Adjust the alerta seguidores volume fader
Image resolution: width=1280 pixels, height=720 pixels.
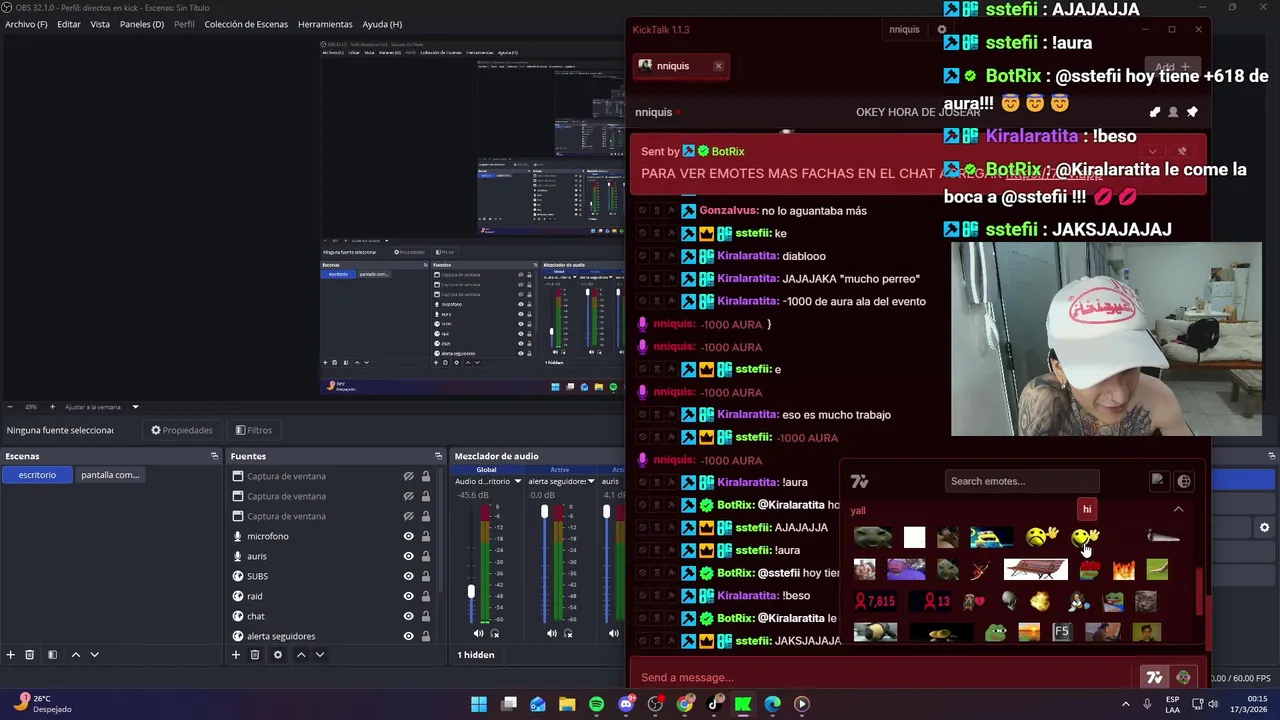(x=545, y=513)
